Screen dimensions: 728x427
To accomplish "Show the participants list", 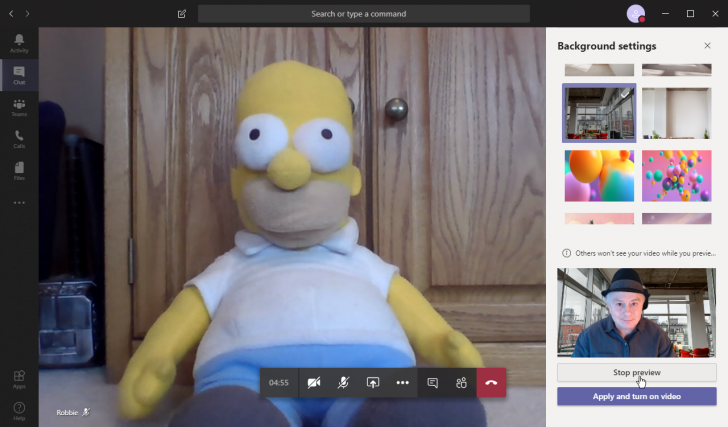I will point(462,382).
